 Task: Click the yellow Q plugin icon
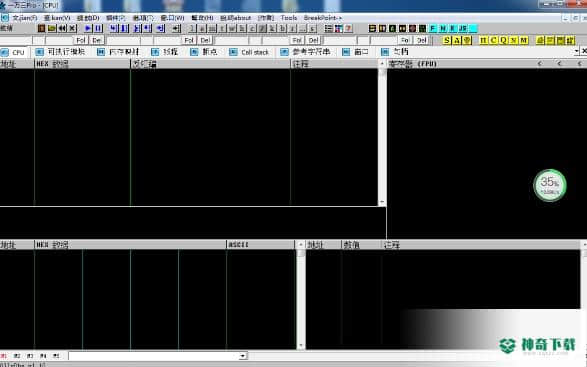[504, 40]
